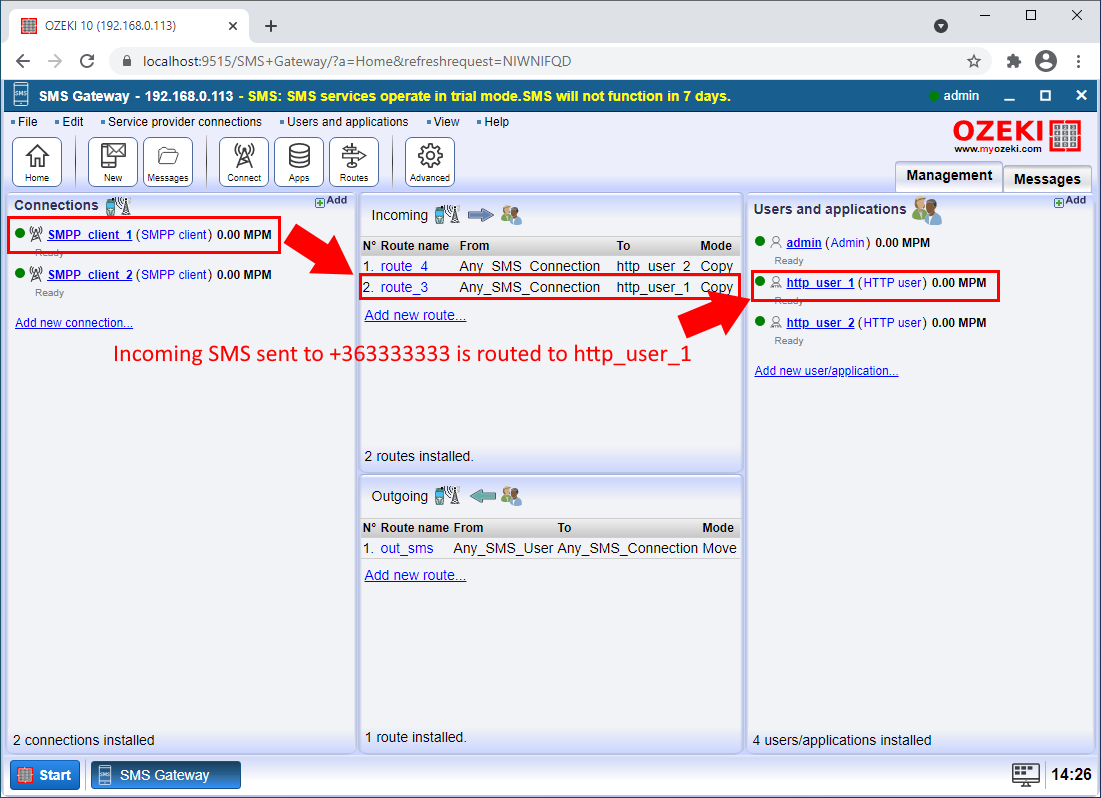
Task: Click the '2 connections installed' status text
Action: point(84,740)
